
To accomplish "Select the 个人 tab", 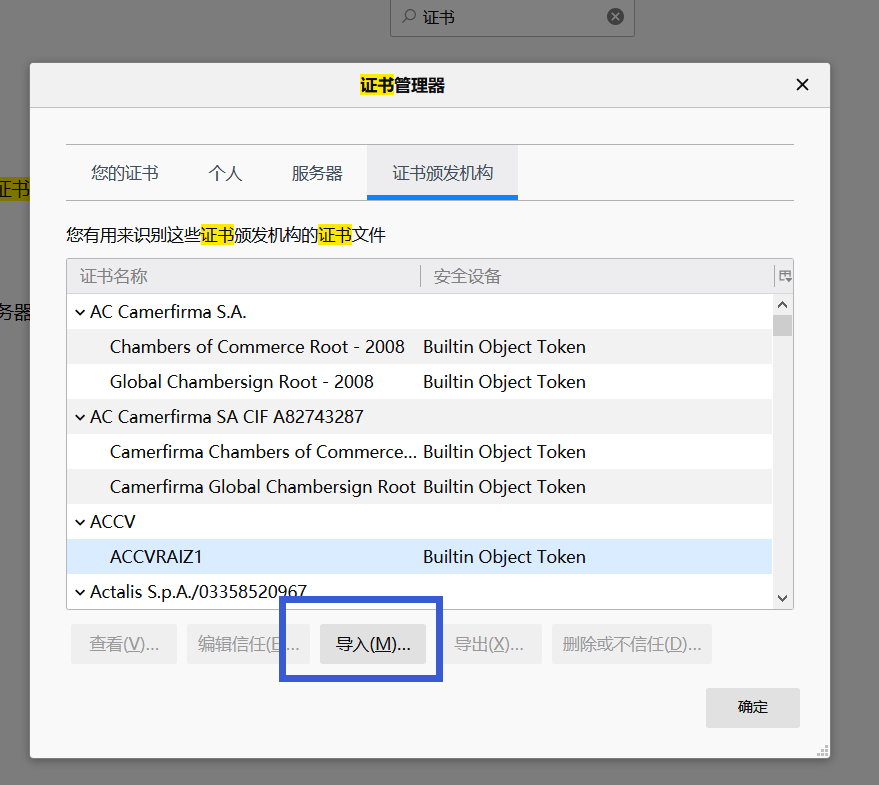I will 225,172.
